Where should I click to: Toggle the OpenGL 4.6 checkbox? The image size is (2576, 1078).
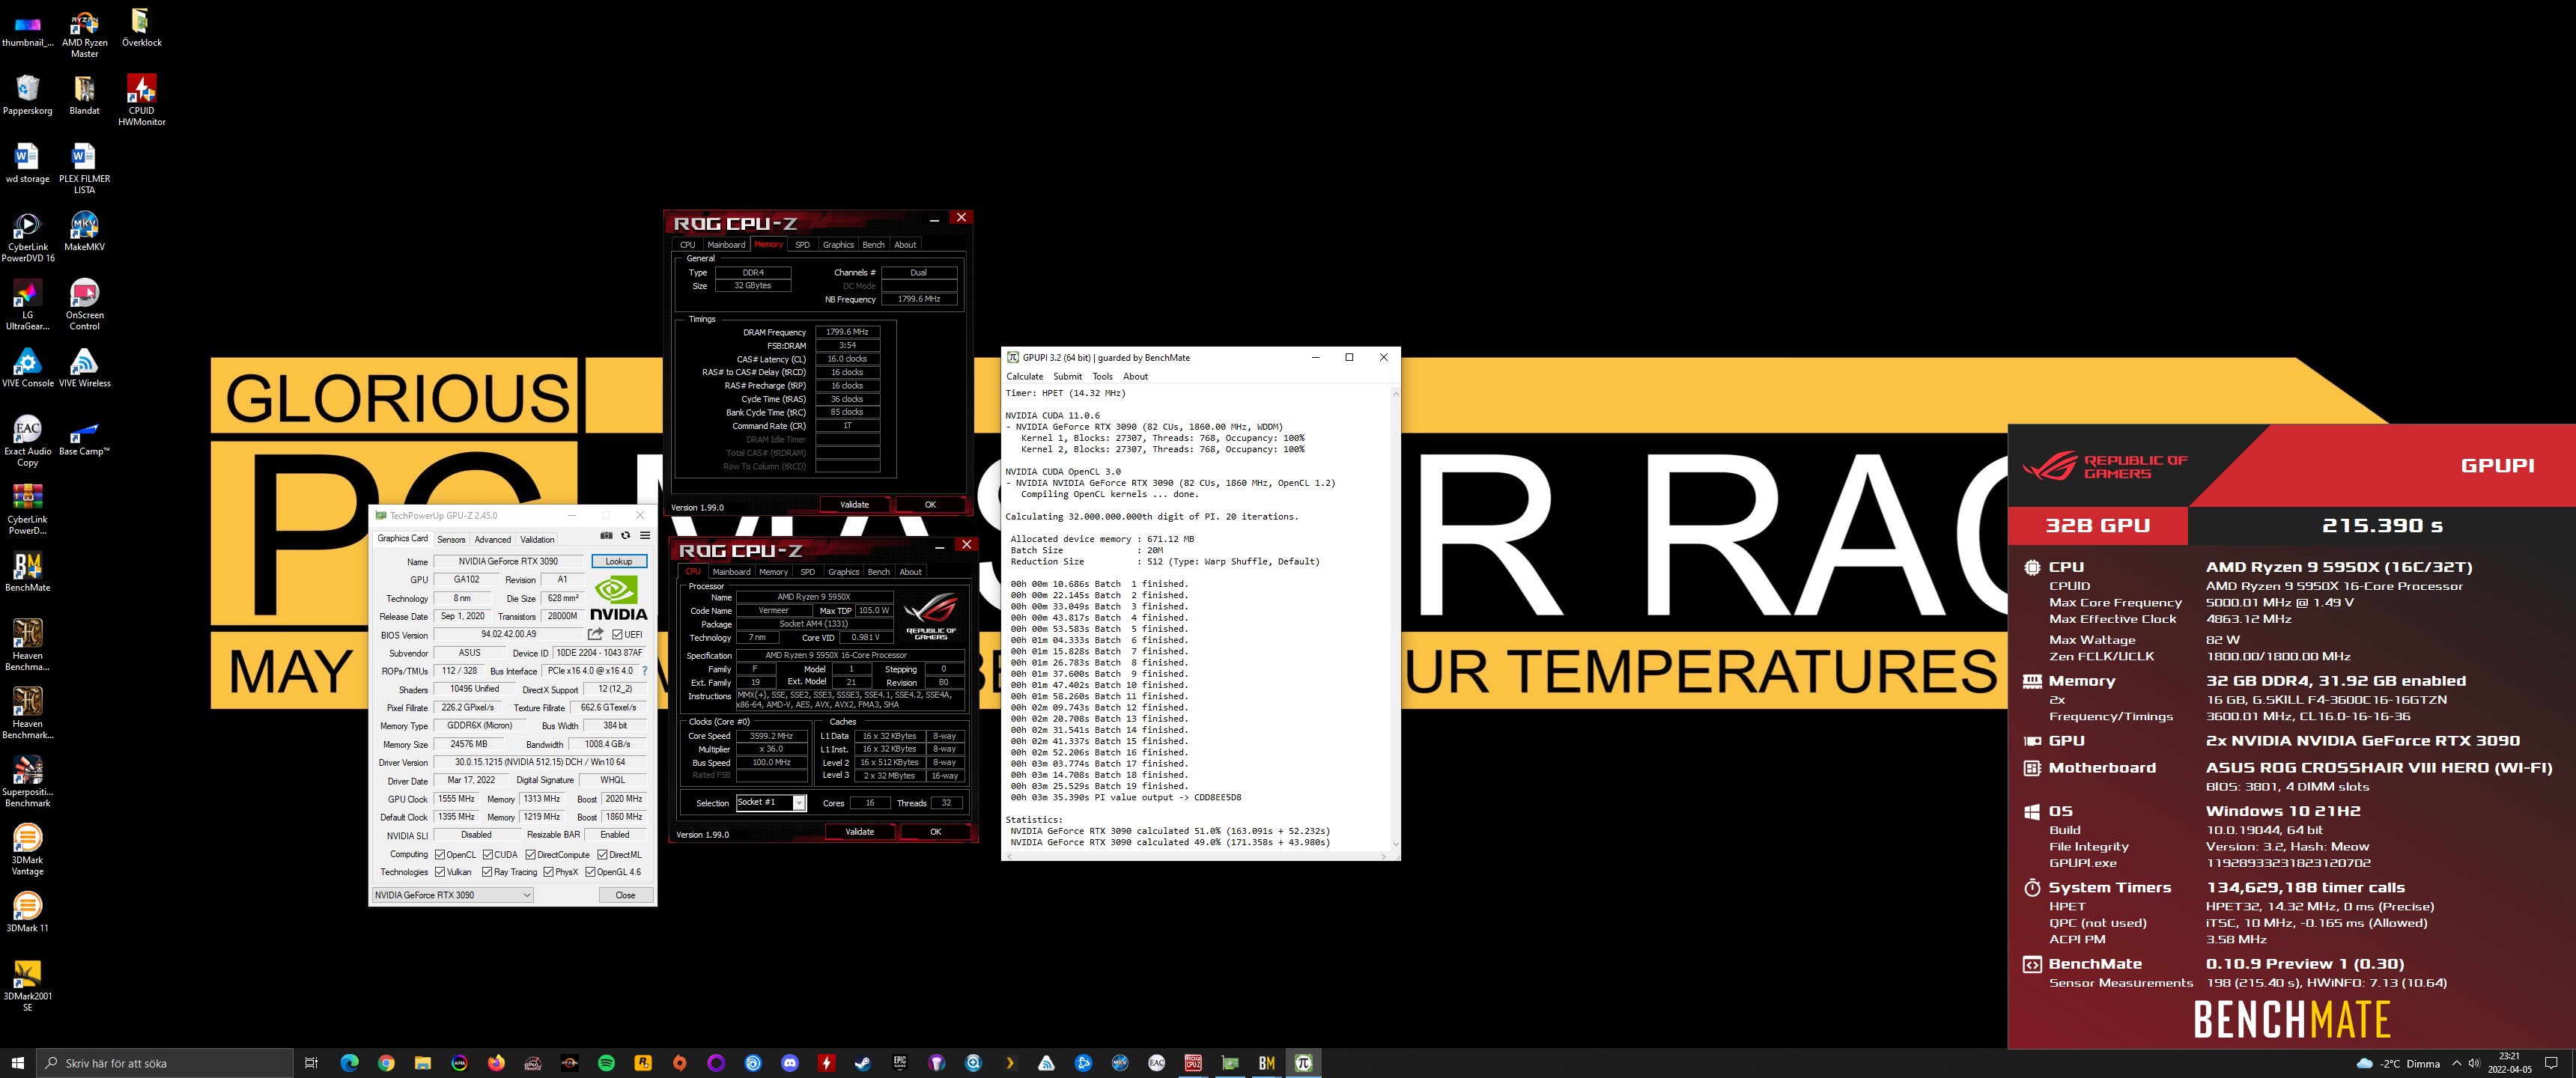(x=591, y=872)
